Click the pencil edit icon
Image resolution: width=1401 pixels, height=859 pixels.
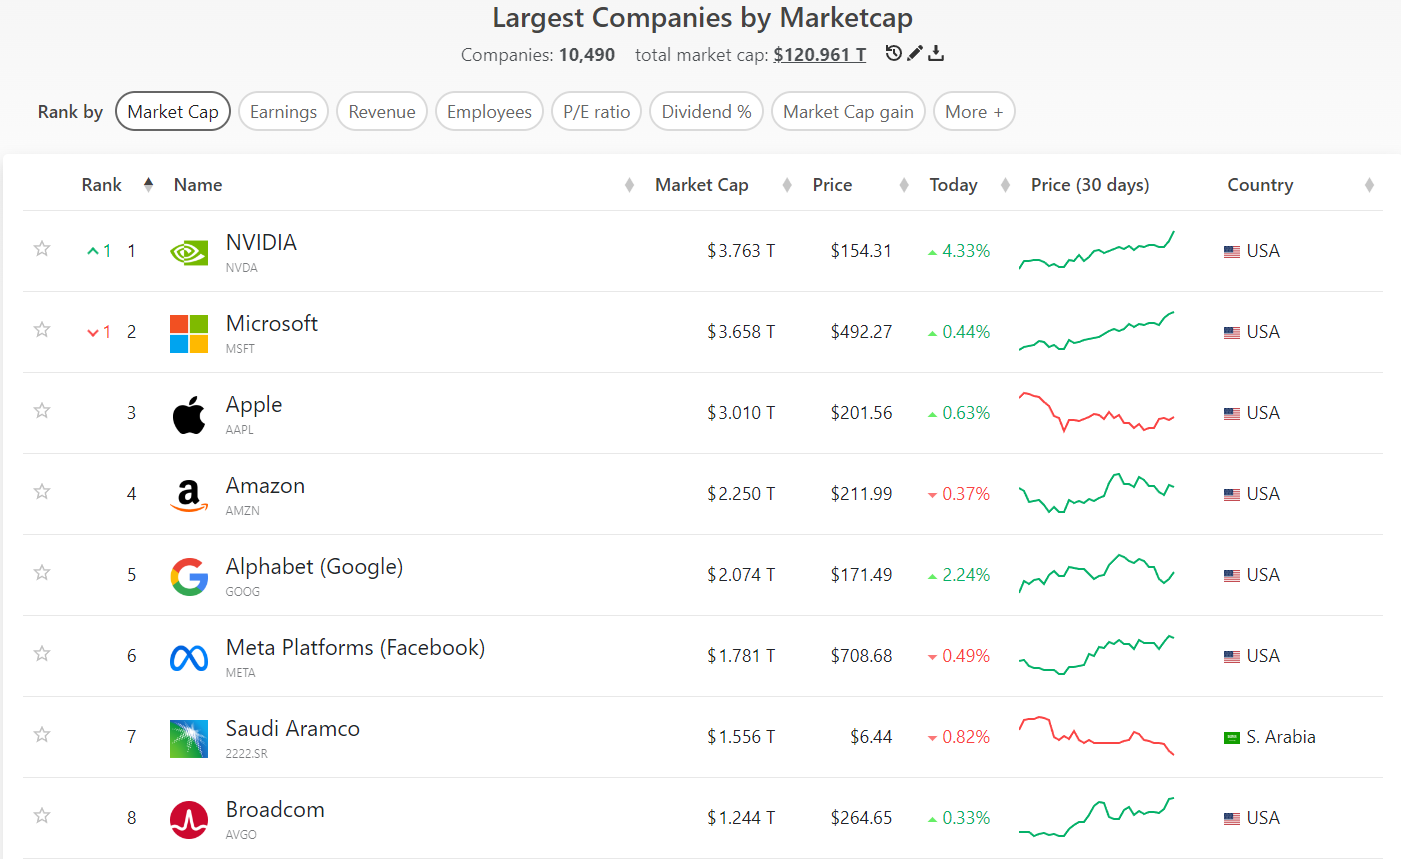click(x=915, y=53)
